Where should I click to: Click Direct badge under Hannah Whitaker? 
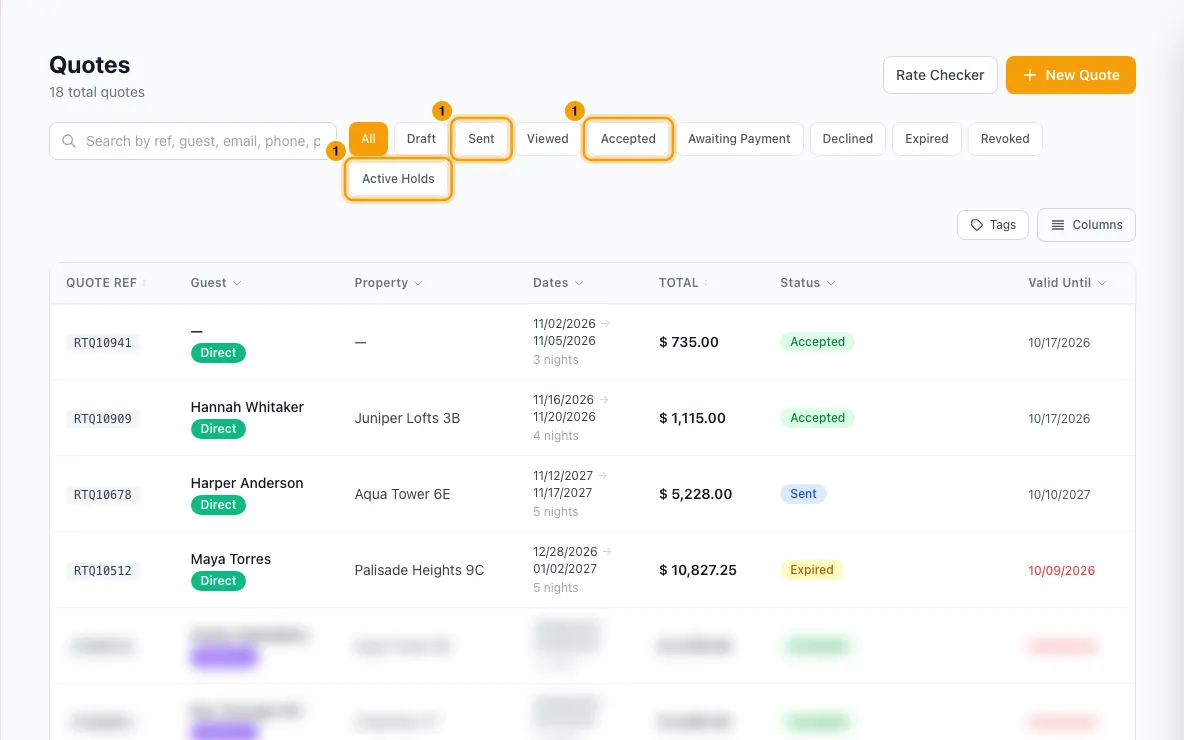pyautogui.click(x=218, y=429)
